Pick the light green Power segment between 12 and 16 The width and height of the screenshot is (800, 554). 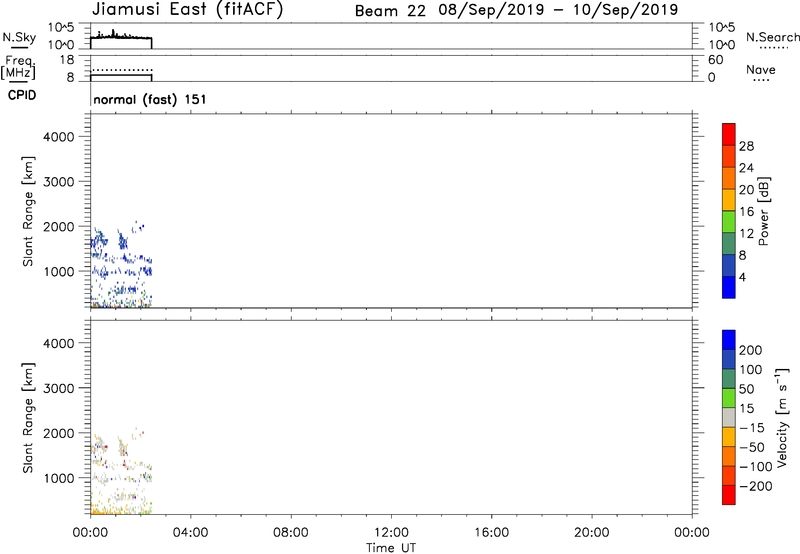(729, 221)
